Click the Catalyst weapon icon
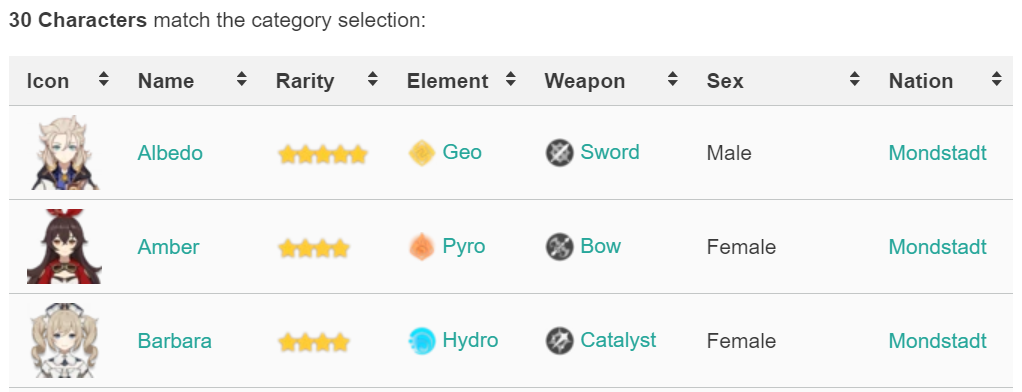The height and width of the screenshot is (392, 1022). coord(559,341)
